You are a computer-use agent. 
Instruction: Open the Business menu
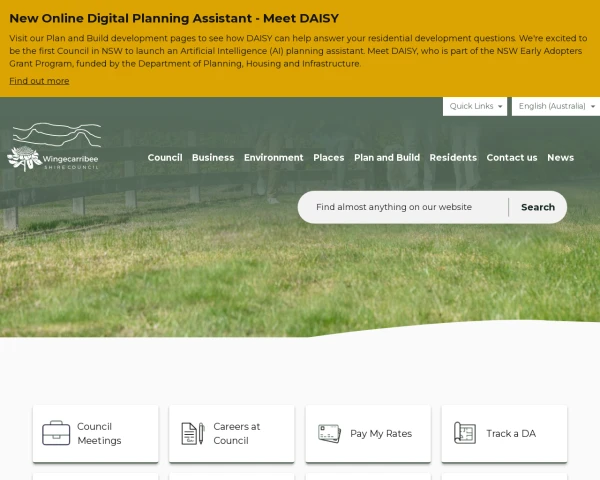point(213,158)
